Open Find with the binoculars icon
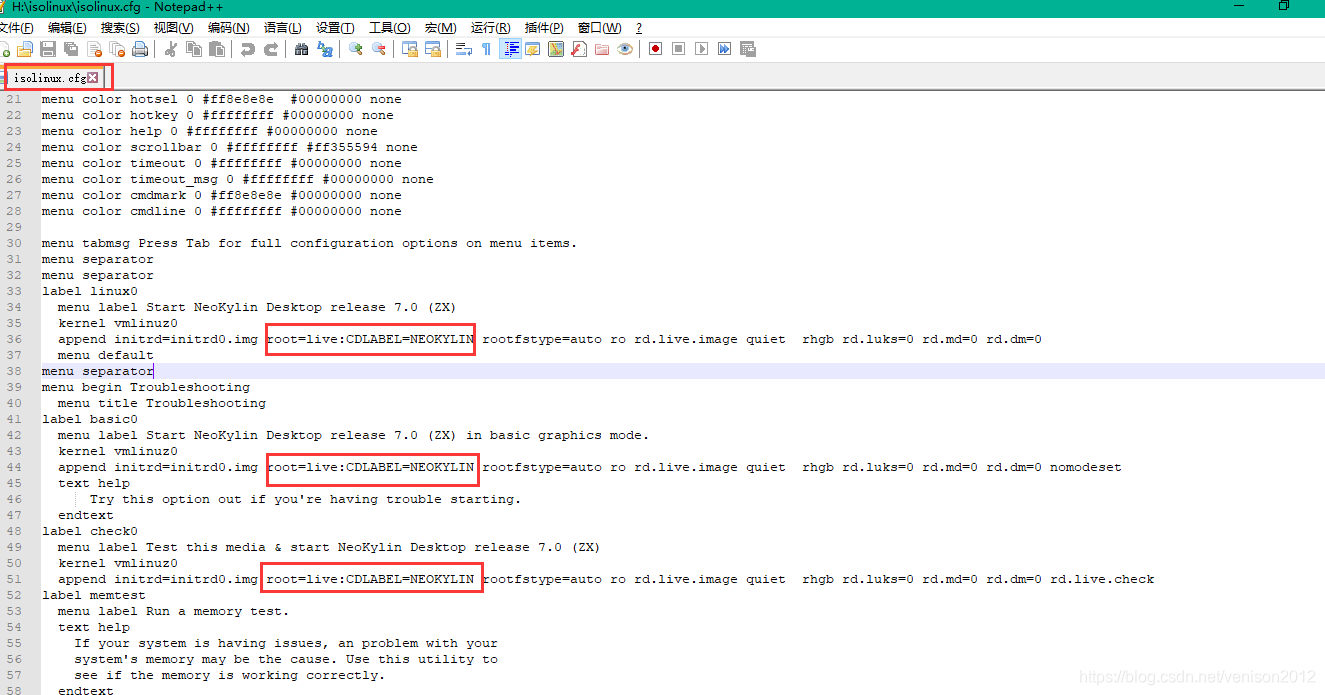The width and height of the screenshot is (1325, 695). 301,49
